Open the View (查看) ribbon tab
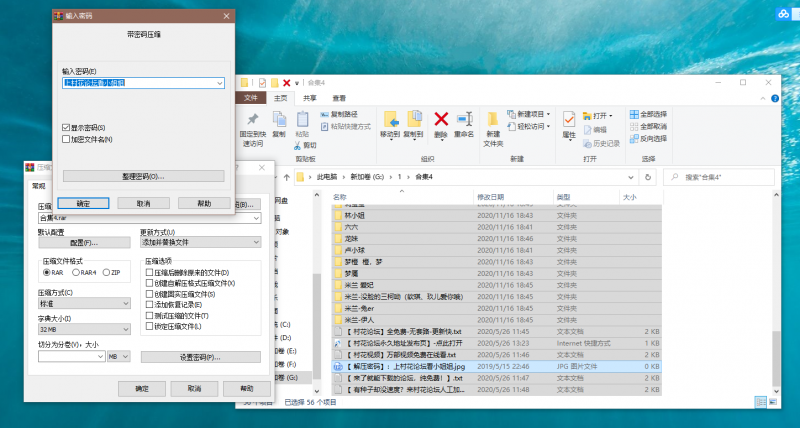Viewport: 800px width, 428px height. click(339, 98)
